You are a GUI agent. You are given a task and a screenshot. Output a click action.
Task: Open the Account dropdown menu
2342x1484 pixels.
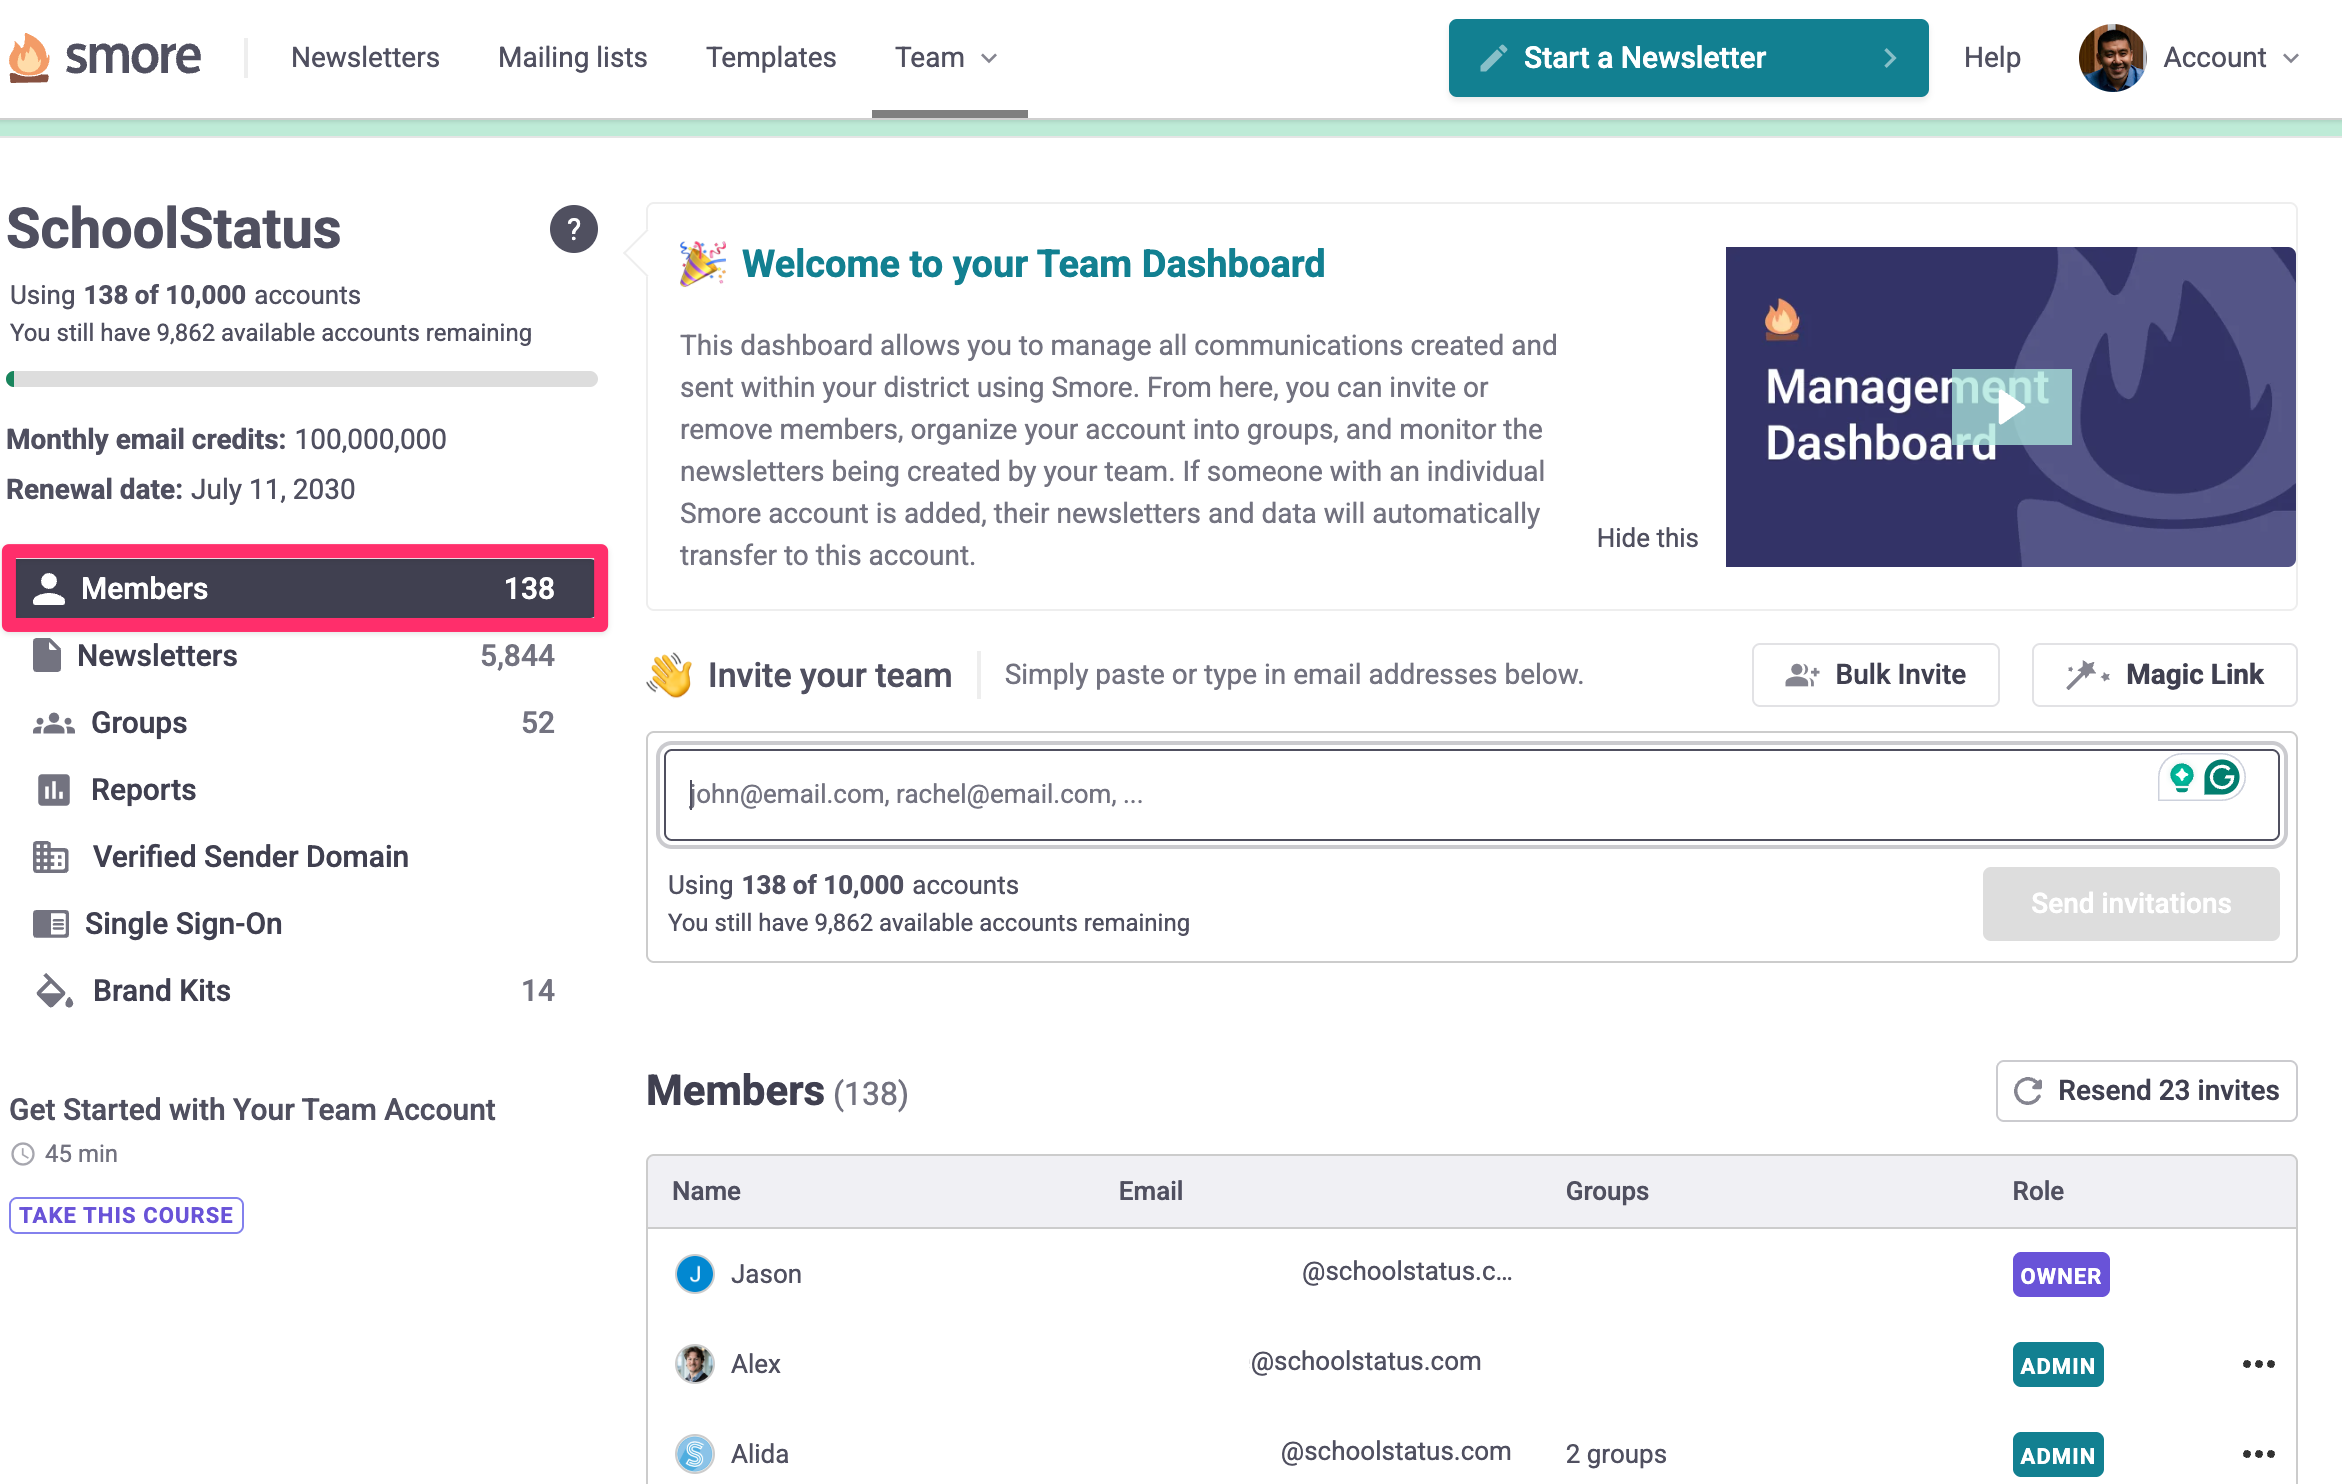click(x=2230, y=58)
